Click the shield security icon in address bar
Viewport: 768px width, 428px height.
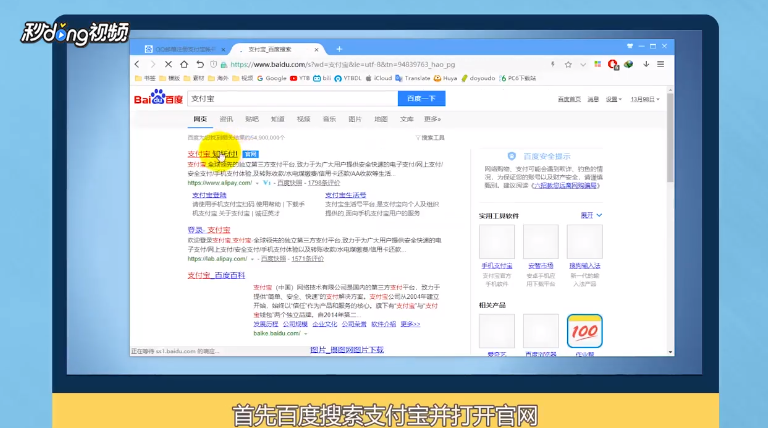pos(213,64)
